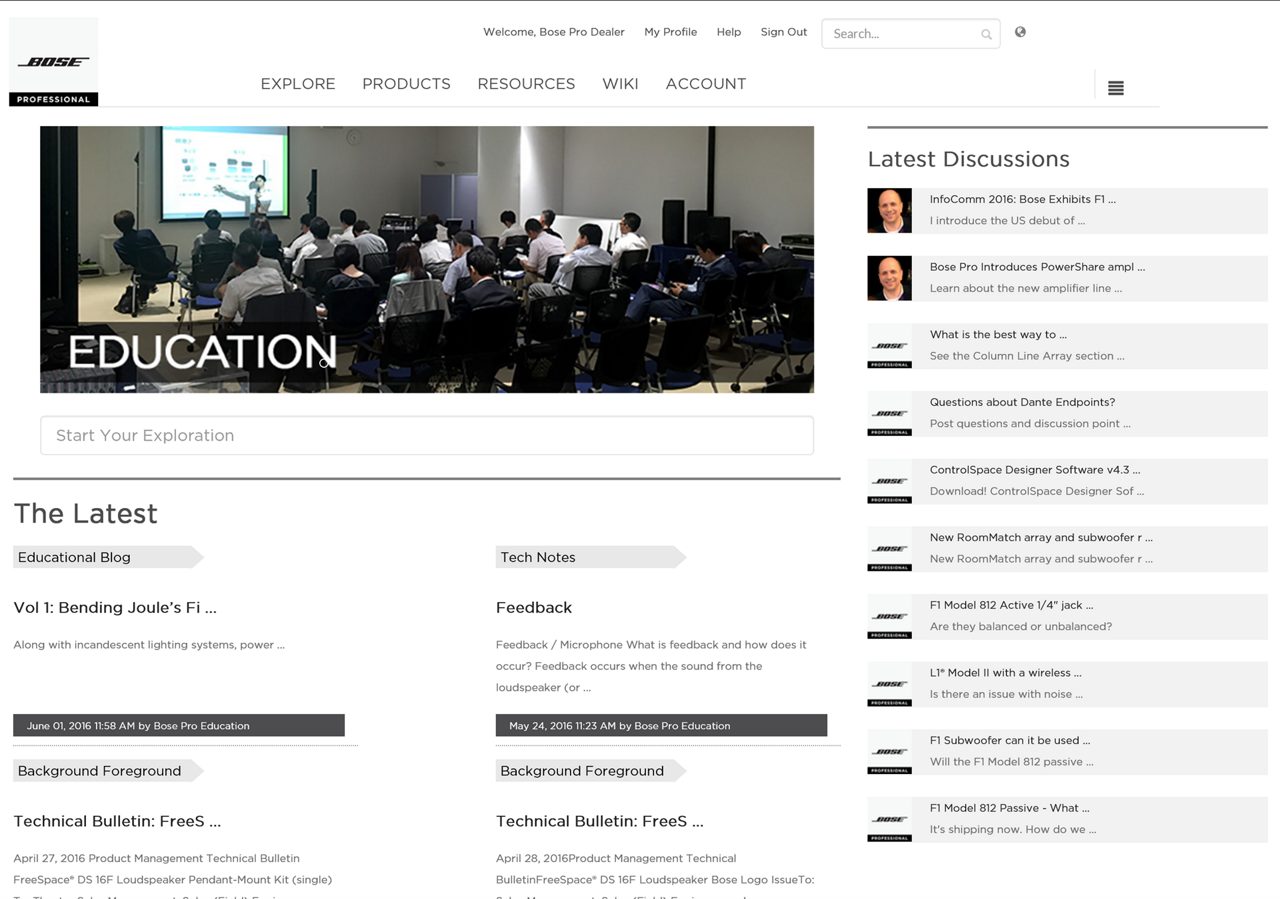Screen dimensions: 1280x899
Task: Open 'Vol 1: Bending Joule's Fi' article
Action: pyautogui.click(x=115, y=608)
